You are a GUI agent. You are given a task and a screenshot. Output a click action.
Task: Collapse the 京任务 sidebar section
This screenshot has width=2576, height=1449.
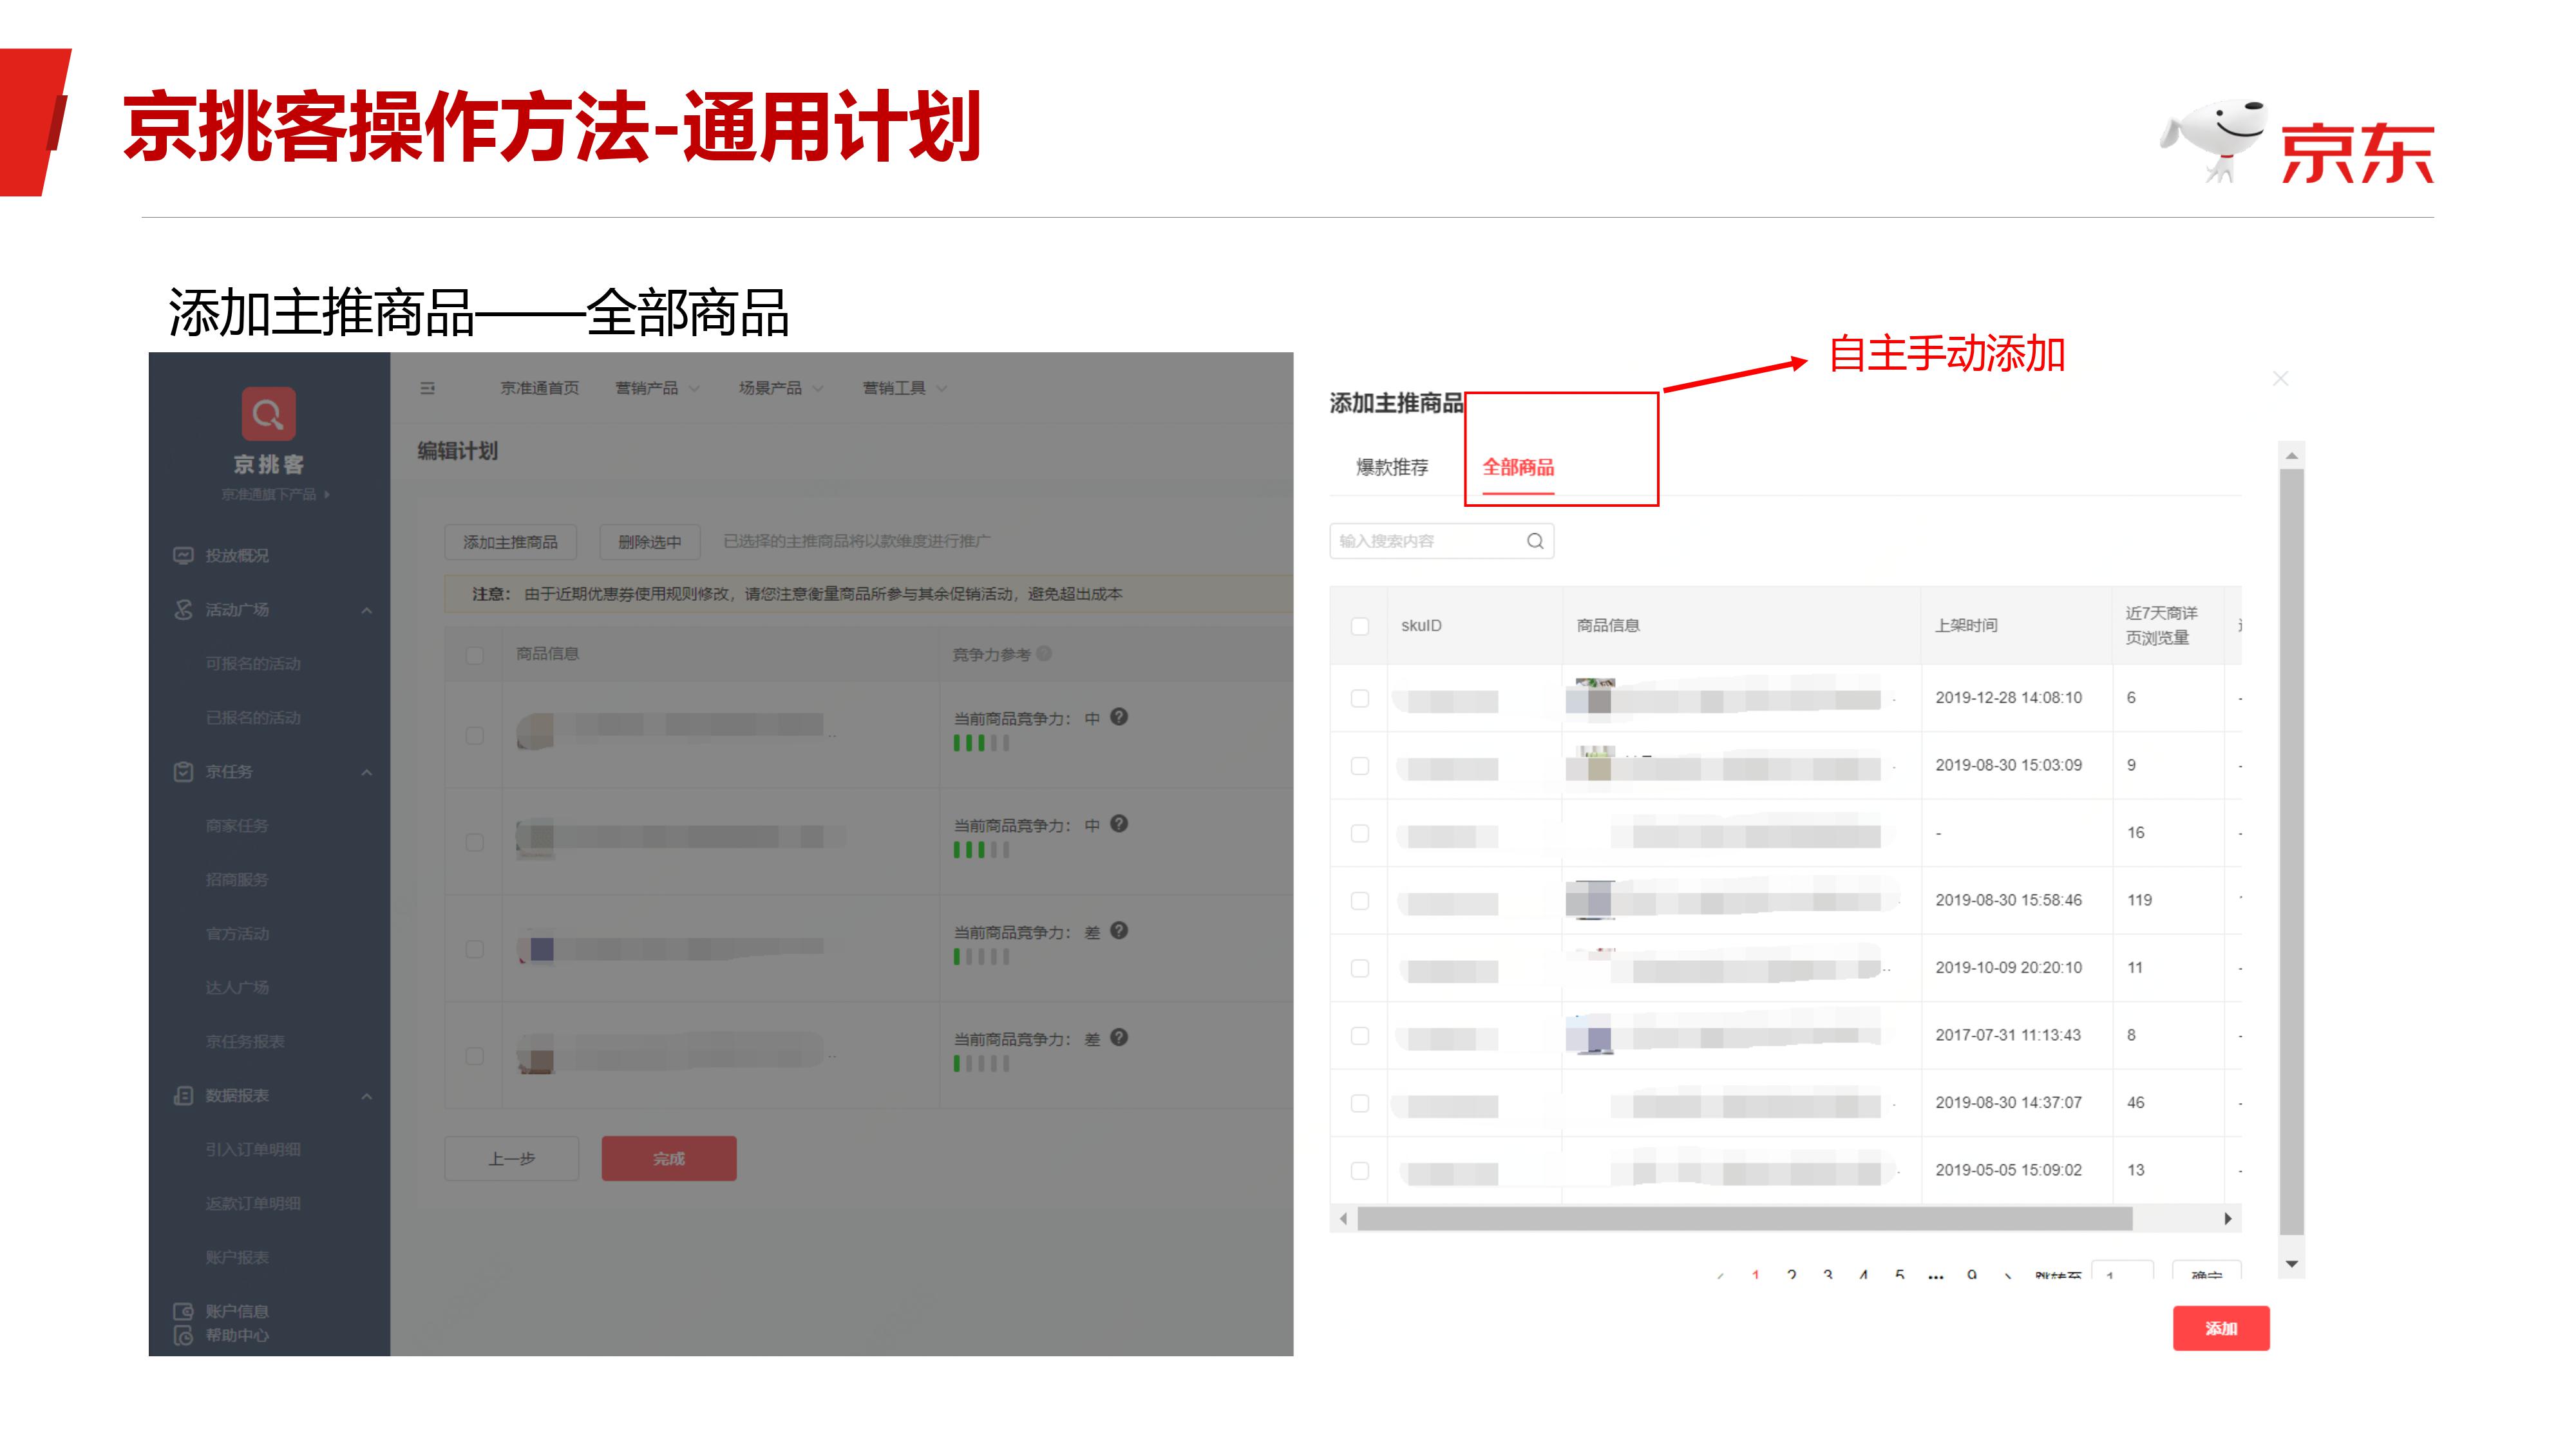(367, 772)
